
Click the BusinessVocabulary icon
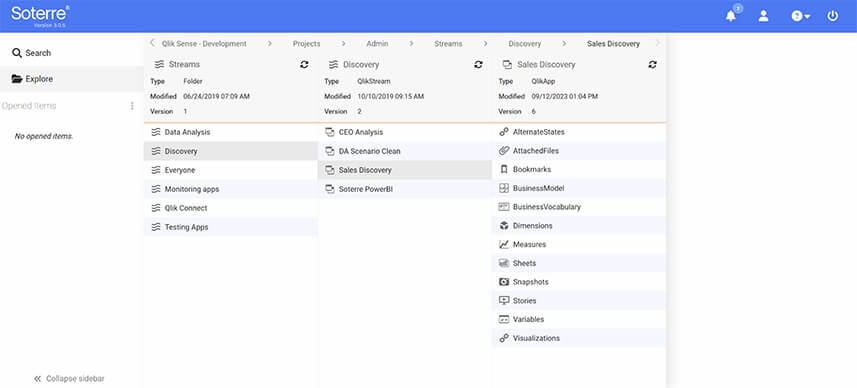click(x=504, y=207)
